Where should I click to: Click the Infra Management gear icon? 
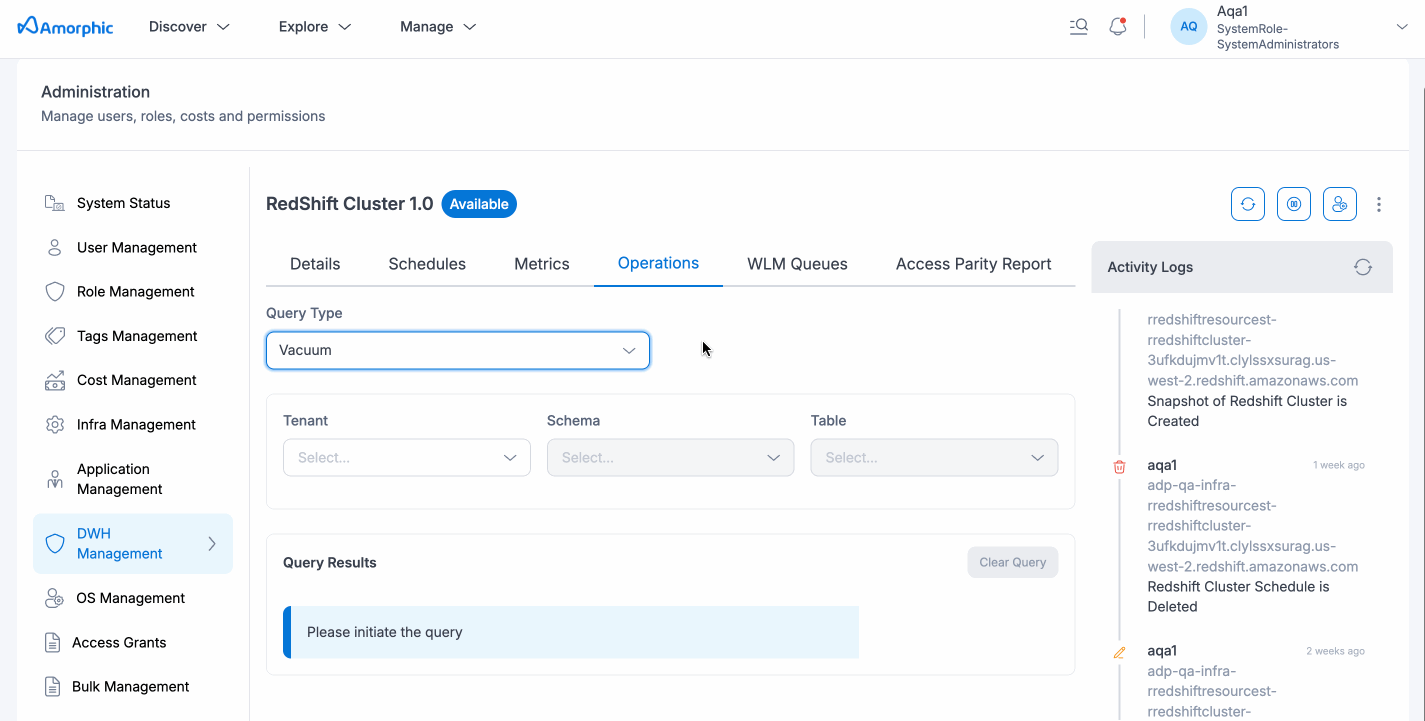(55, 425)
